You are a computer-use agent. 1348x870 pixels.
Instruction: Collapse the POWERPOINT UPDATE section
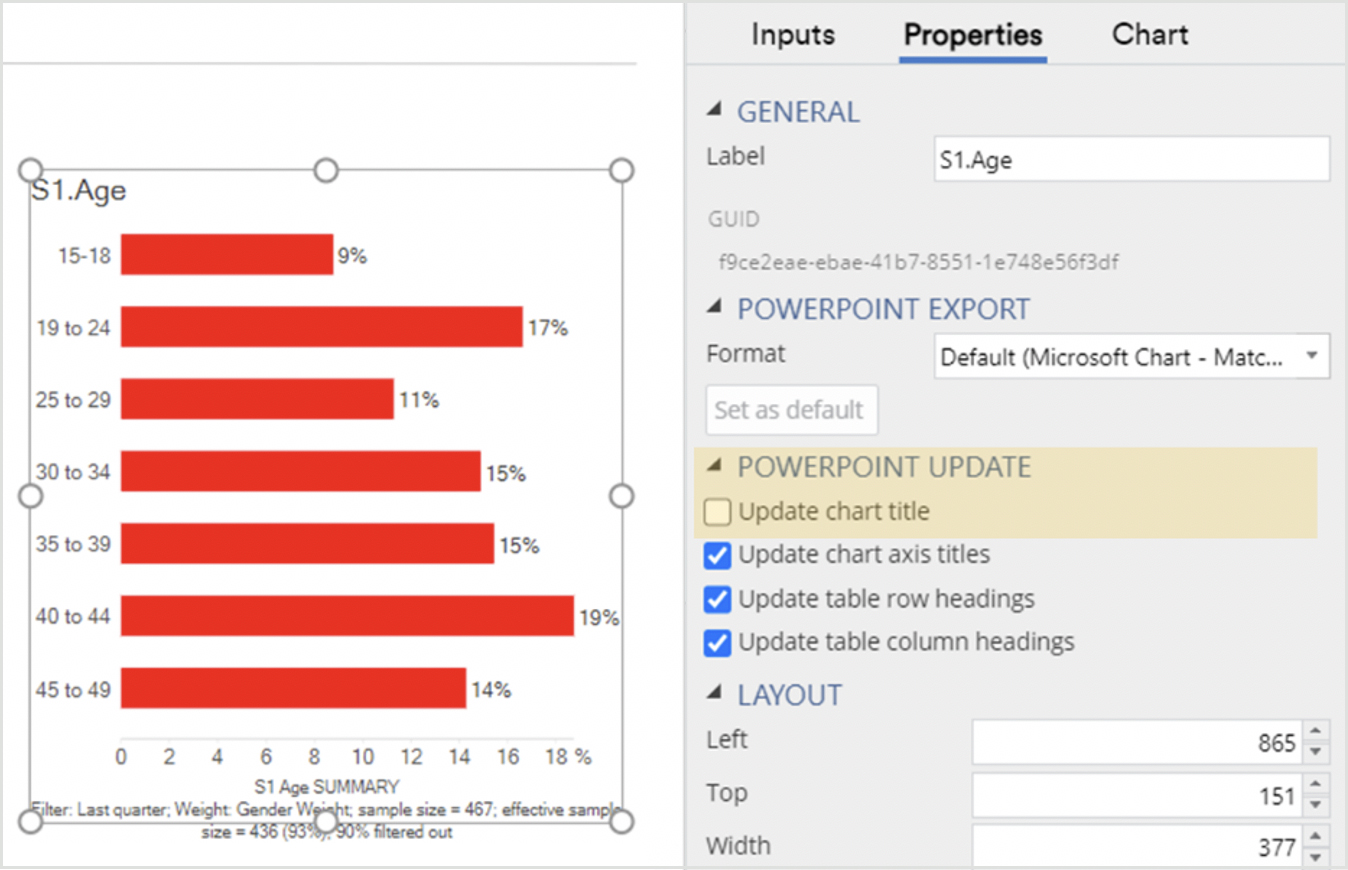[x=714, y=466]
